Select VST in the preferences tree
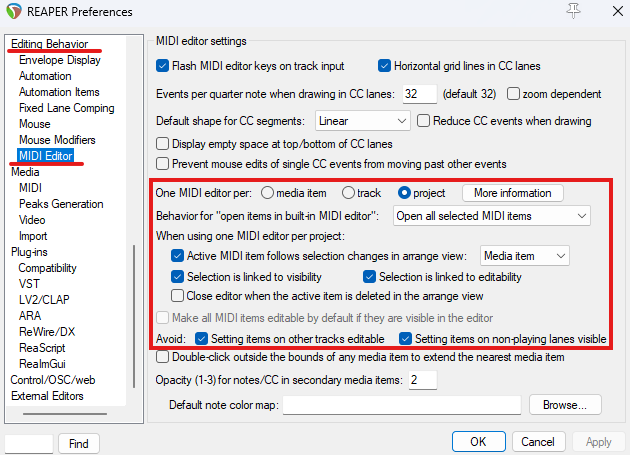The width and height of the screenshot is (630, 455). [x=29, y=284]
